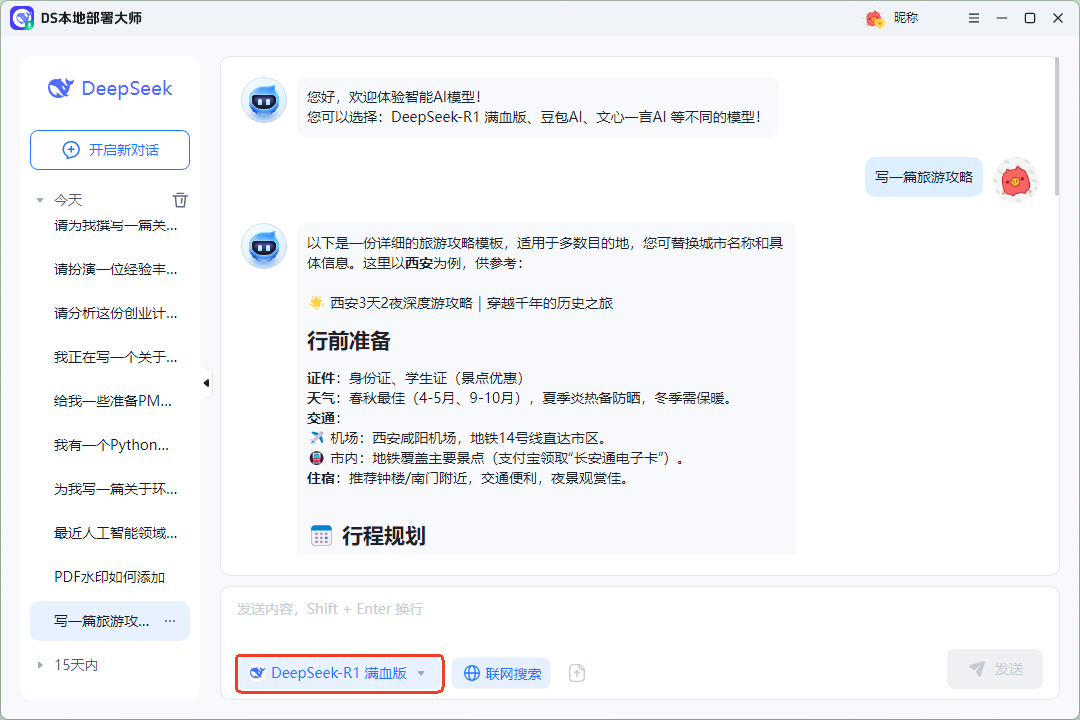Open the hamburger menu in the title bar

coord(973,18)
